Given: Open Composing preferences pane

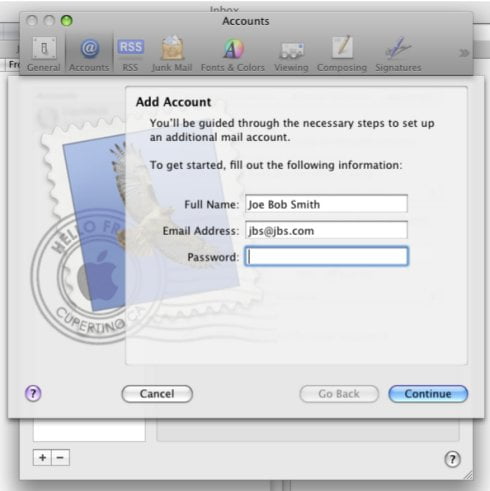Looking at the screenshot, I should coord(342,54).
